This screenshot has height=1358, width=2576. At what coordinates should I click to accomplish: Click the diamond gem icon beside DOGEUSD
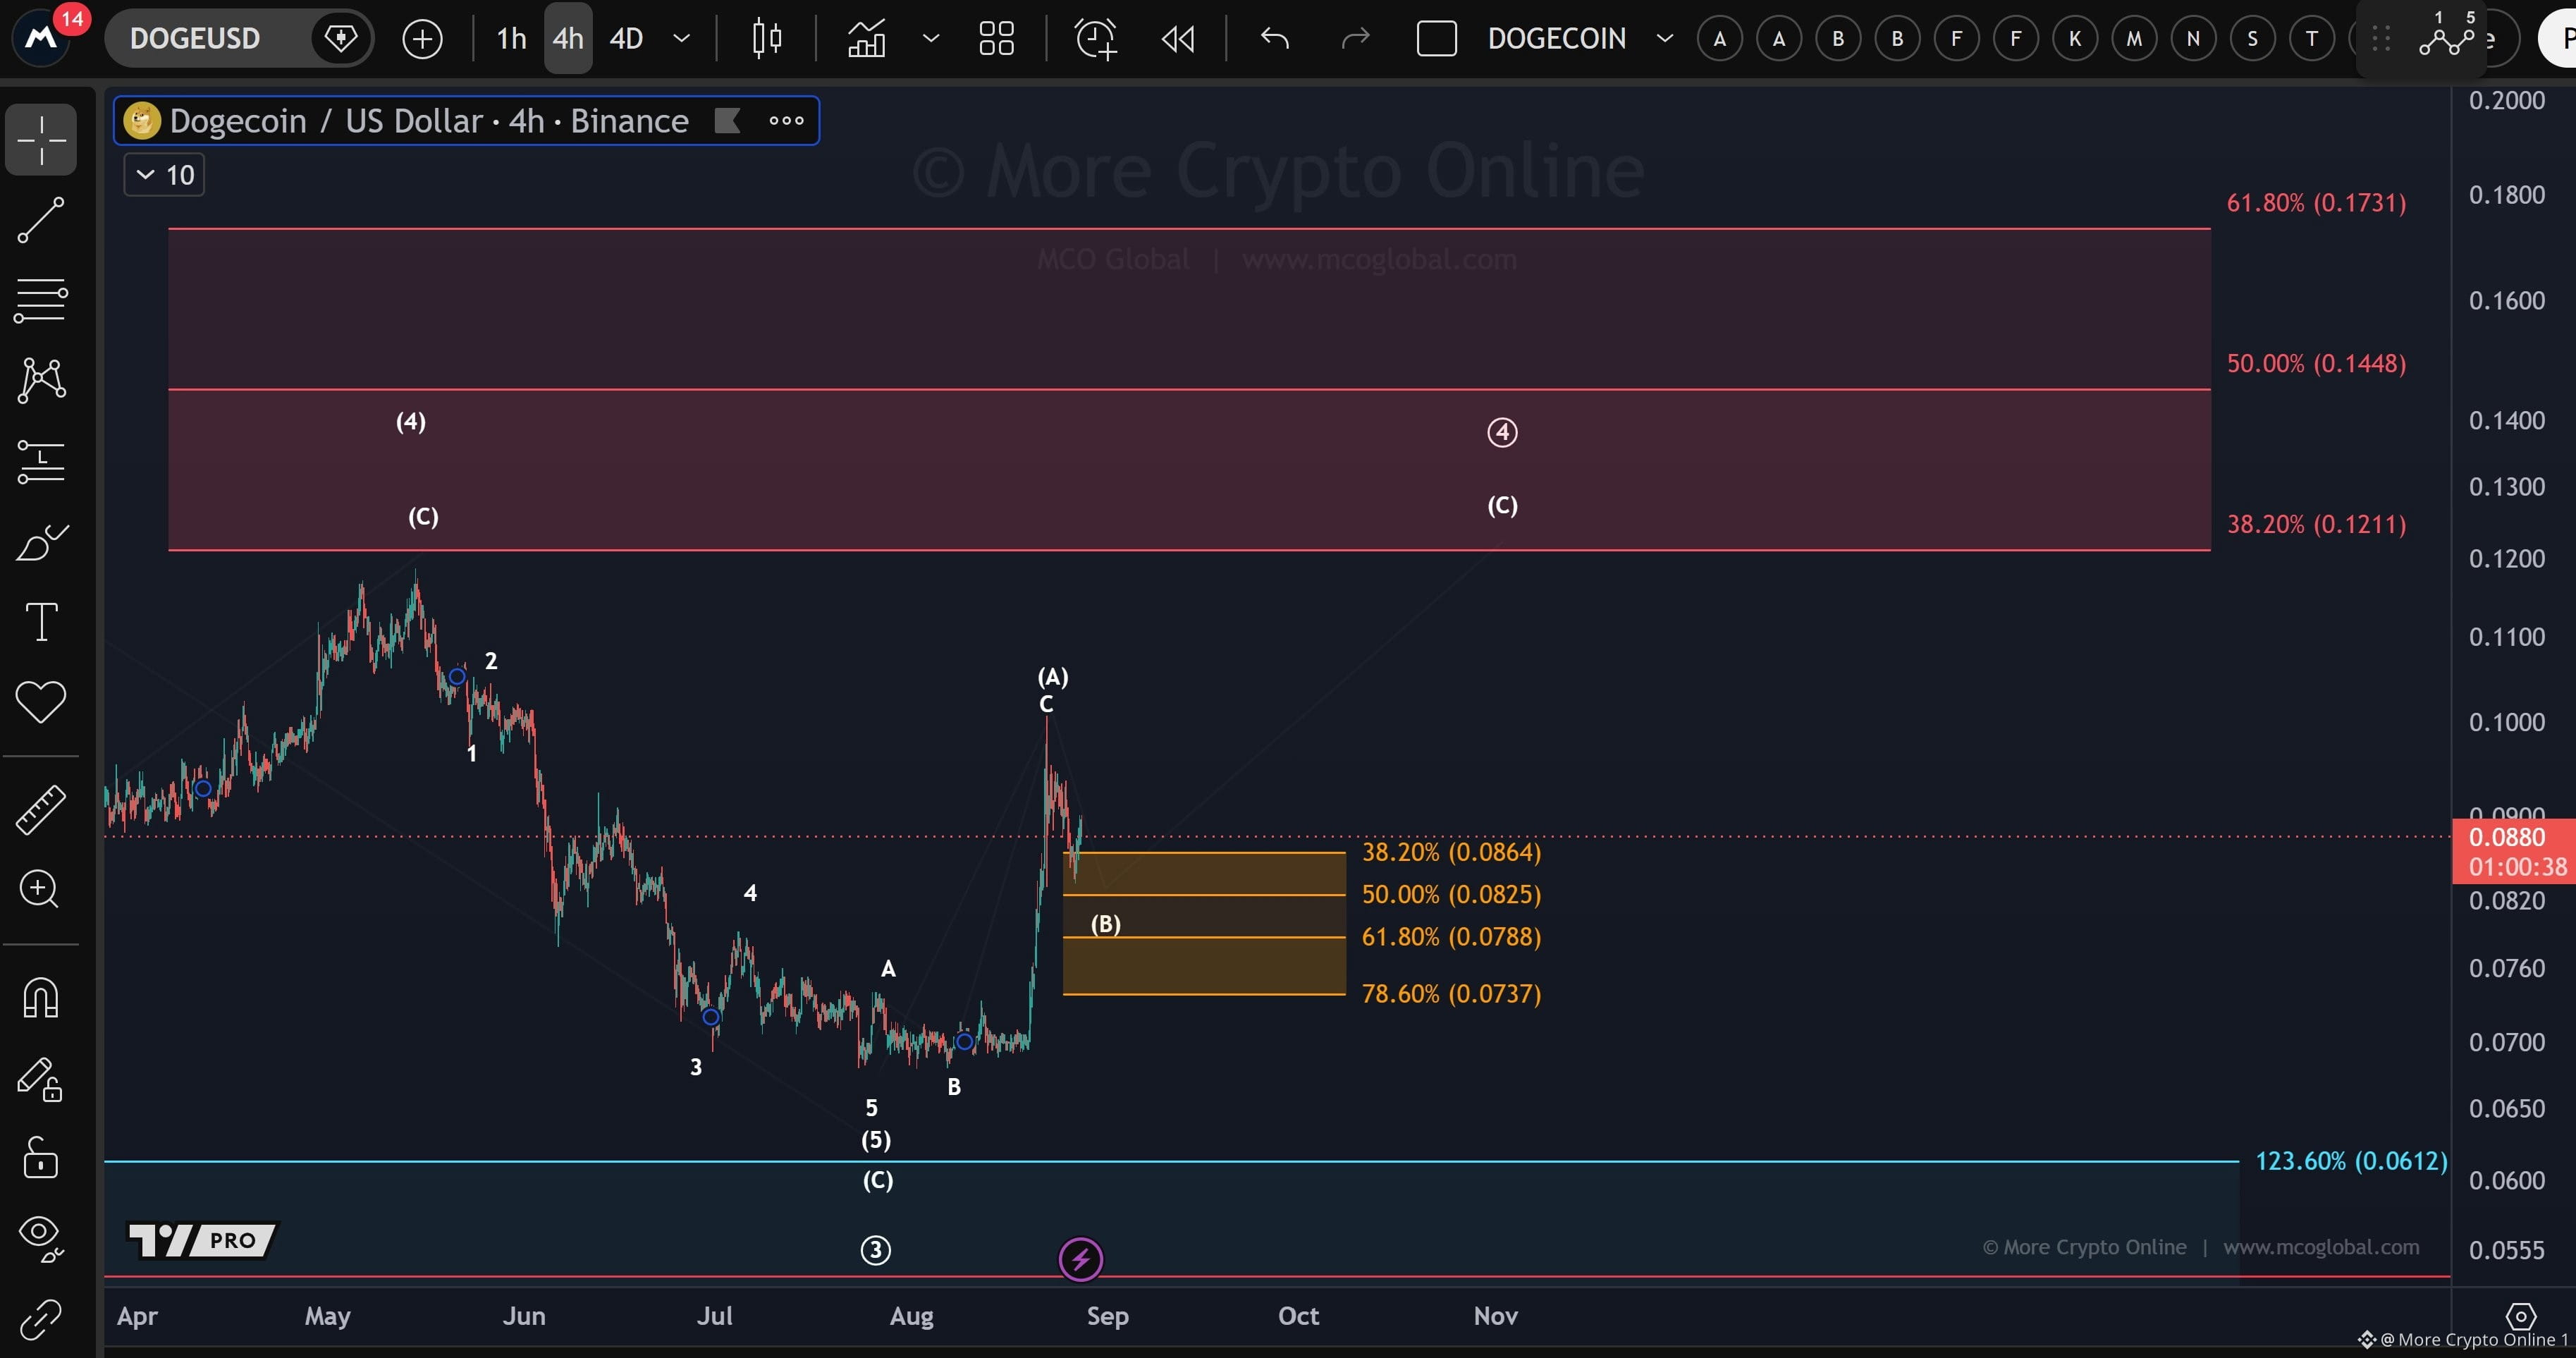pos(341,39)
